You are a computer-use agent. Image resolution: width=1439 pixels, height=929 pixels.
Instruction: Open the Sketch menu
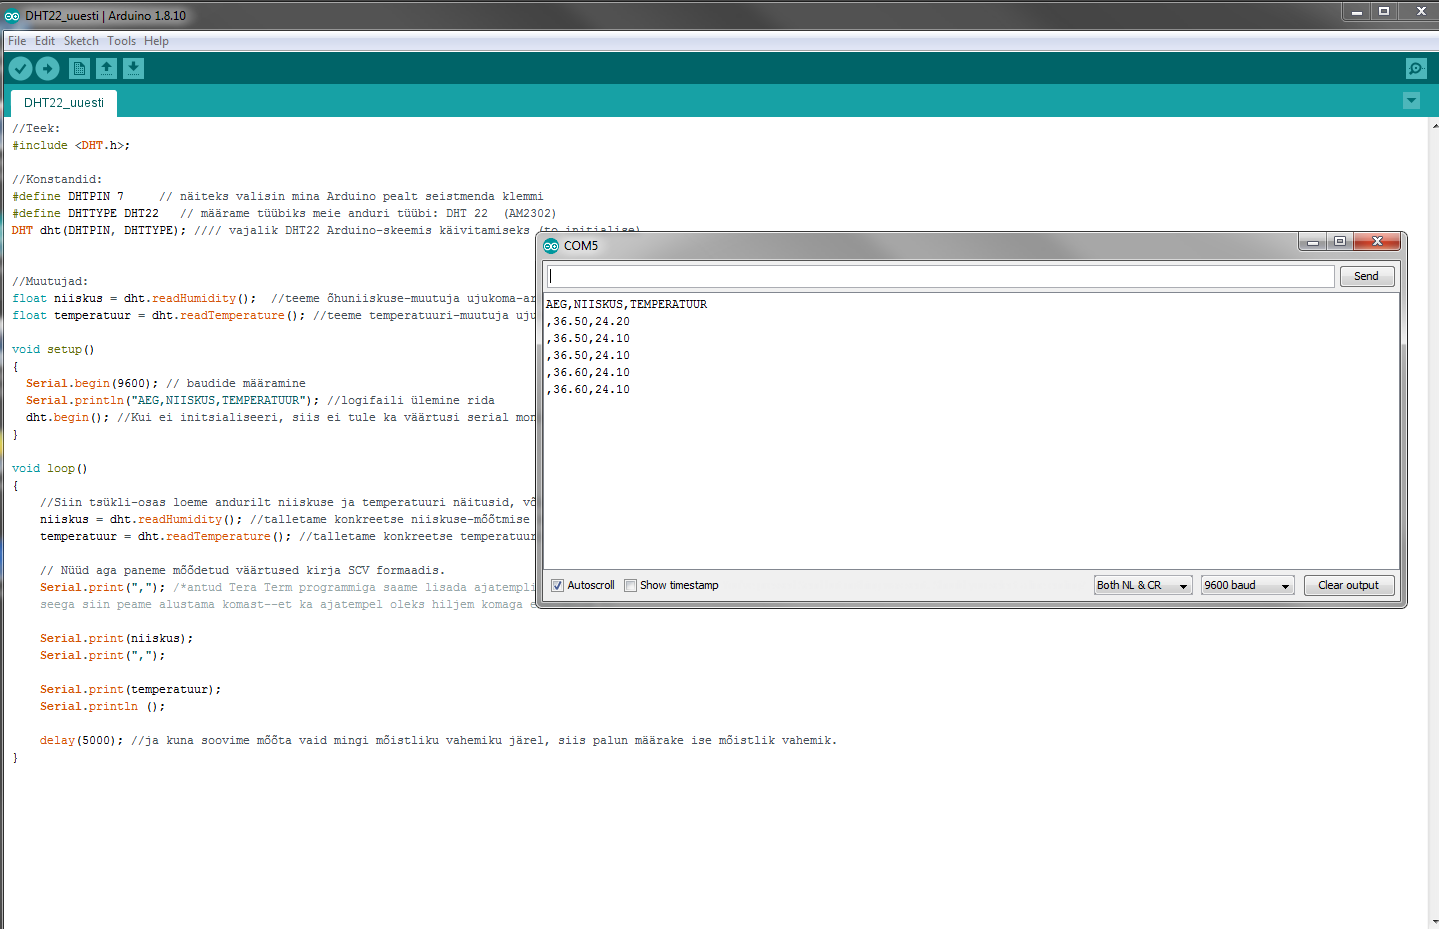81,41
